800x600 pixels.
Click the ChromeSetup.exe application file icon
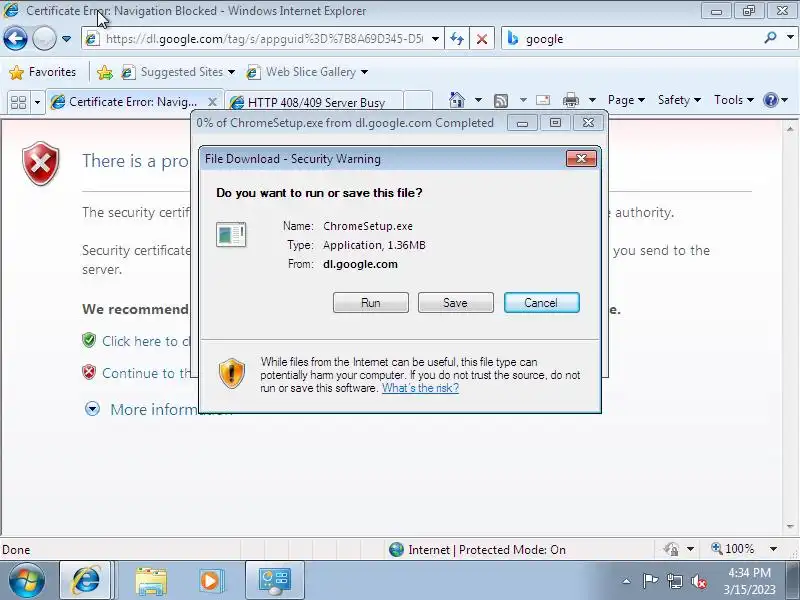click(x=231, y=235)
